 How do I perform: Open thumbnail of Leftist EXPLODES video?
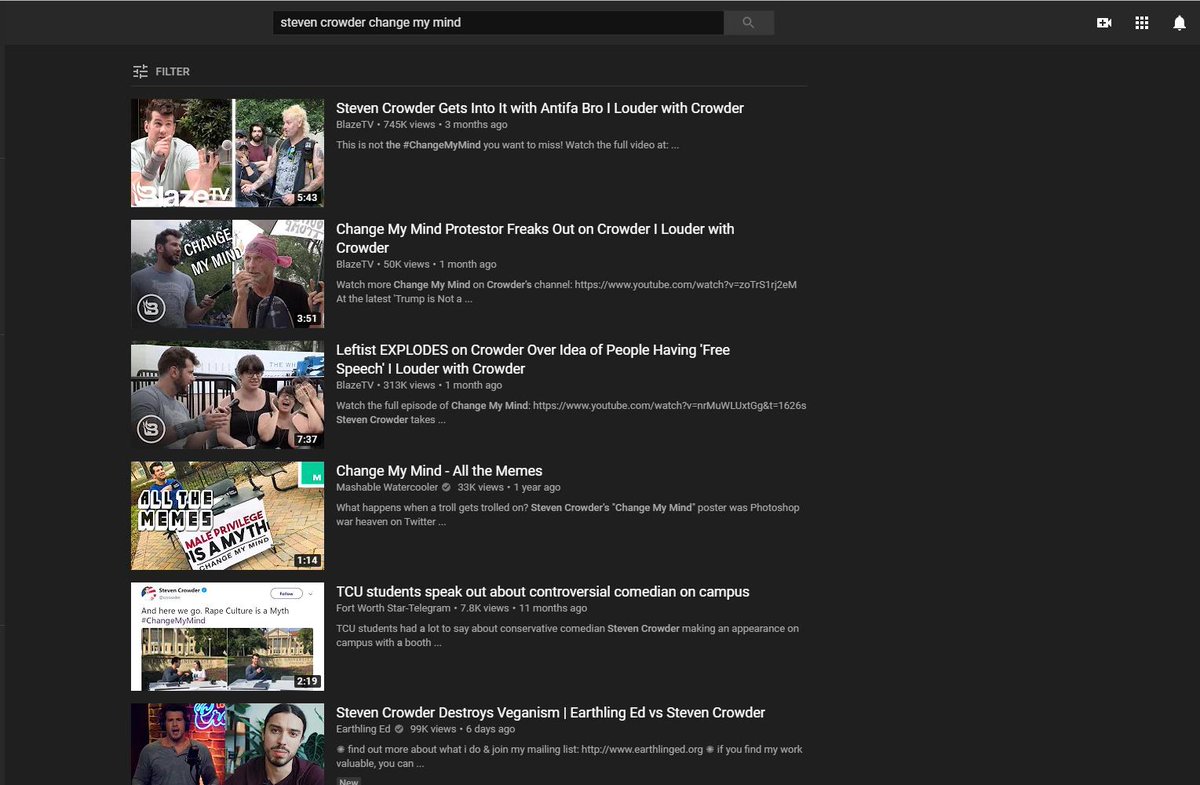(227, 395)
